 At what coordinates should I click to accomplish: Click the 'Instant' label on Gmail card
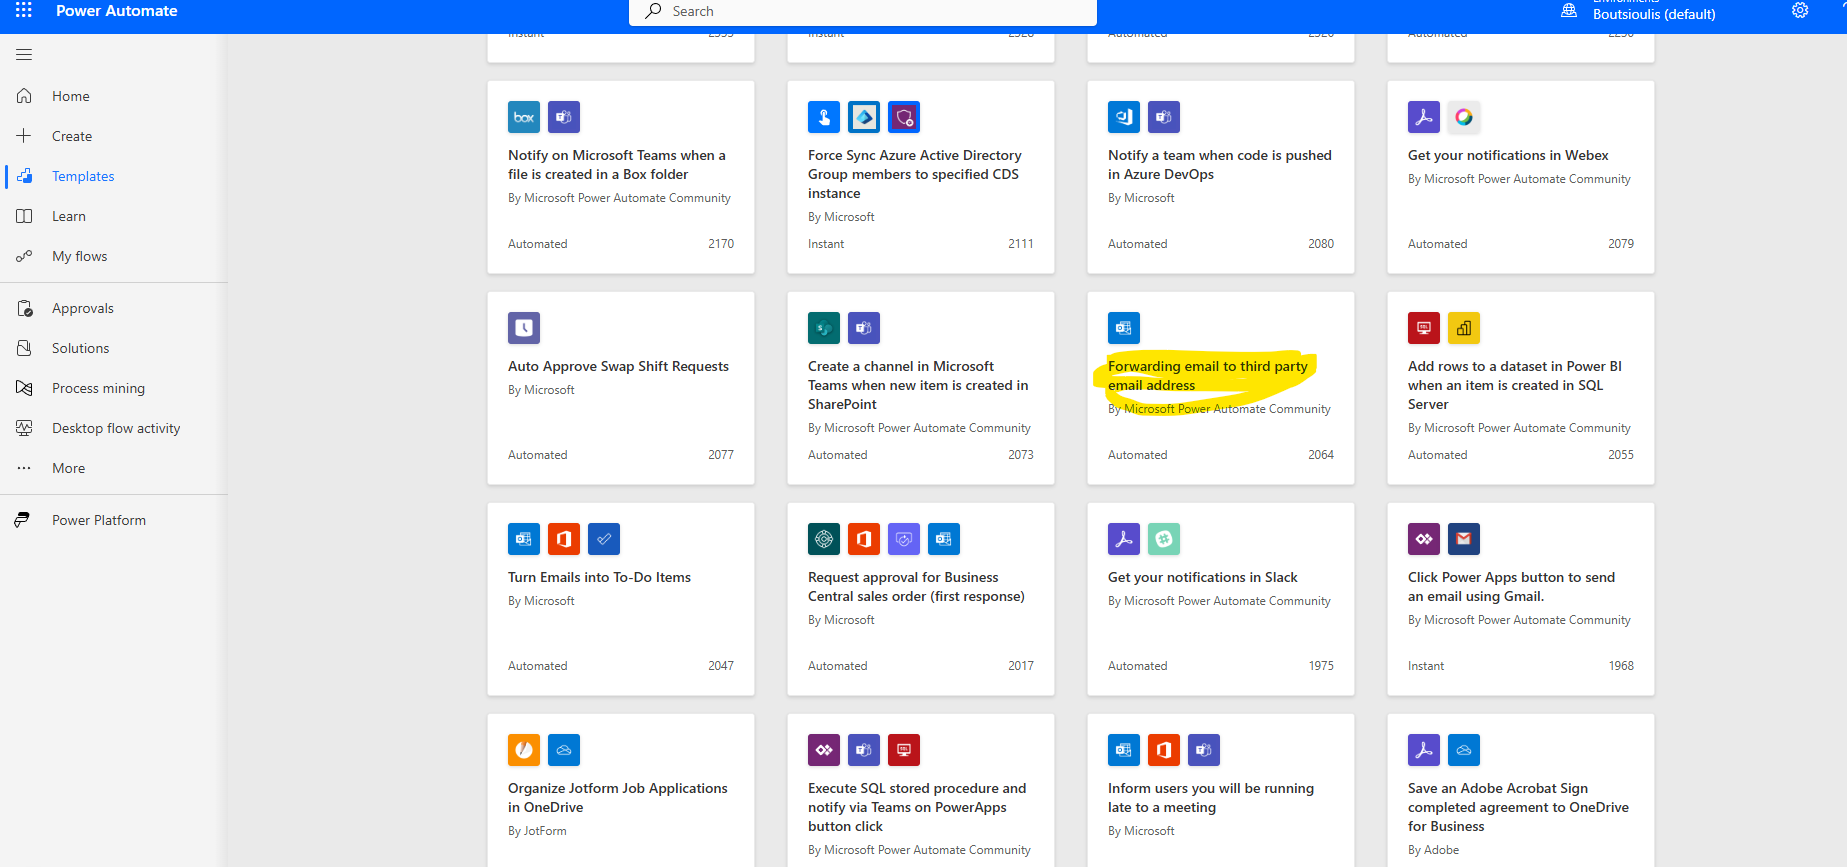[1426, 666]
